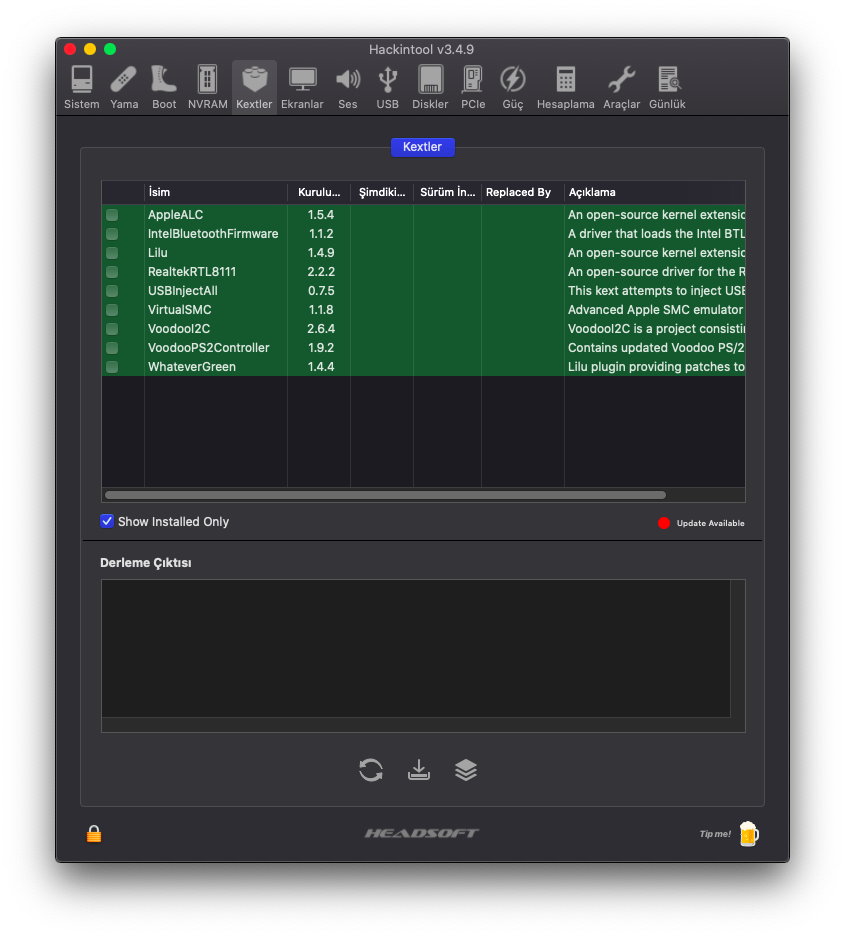Image resolution: width=845 pixels, height=936 pixels.
Task: Select the VirtualSMC row name
Action: point(180,310)
